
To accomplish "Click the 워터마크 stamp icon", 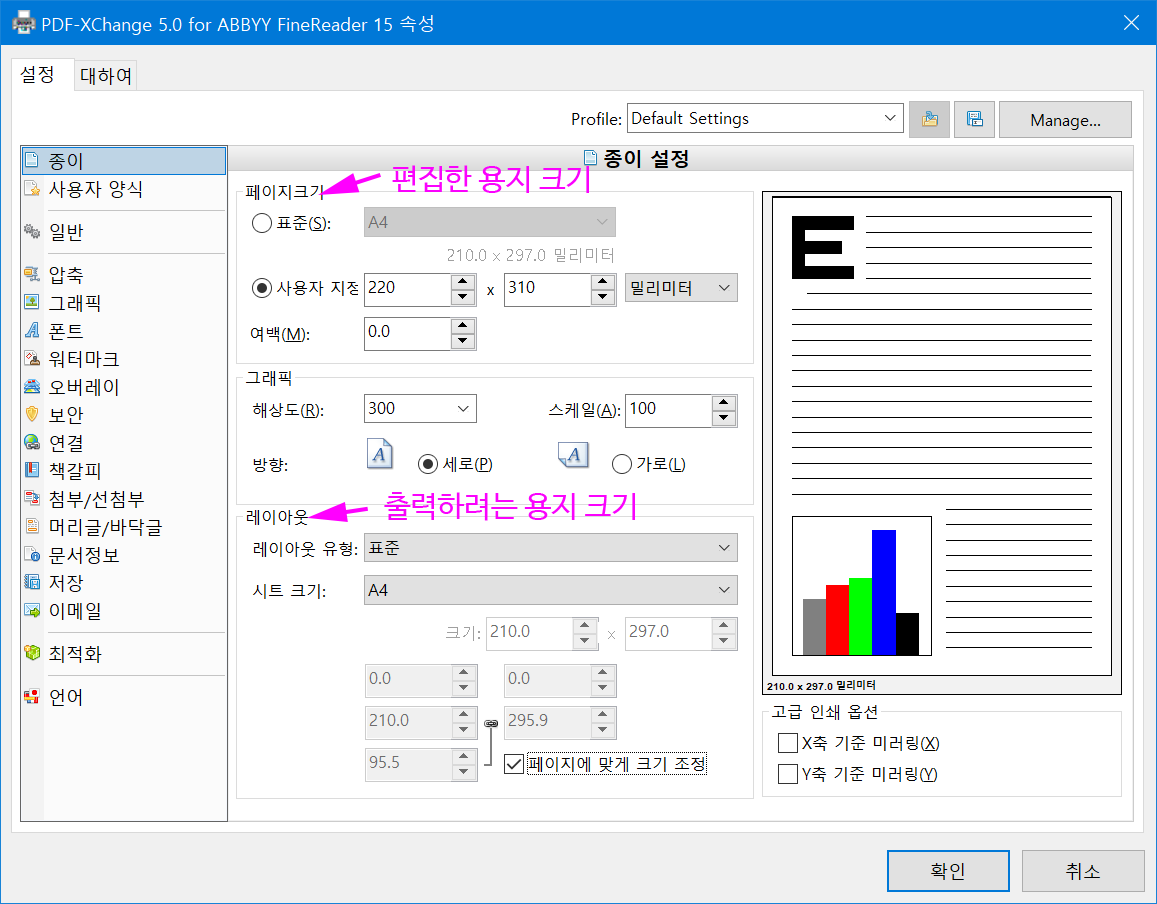I will [x=32, y=358].
